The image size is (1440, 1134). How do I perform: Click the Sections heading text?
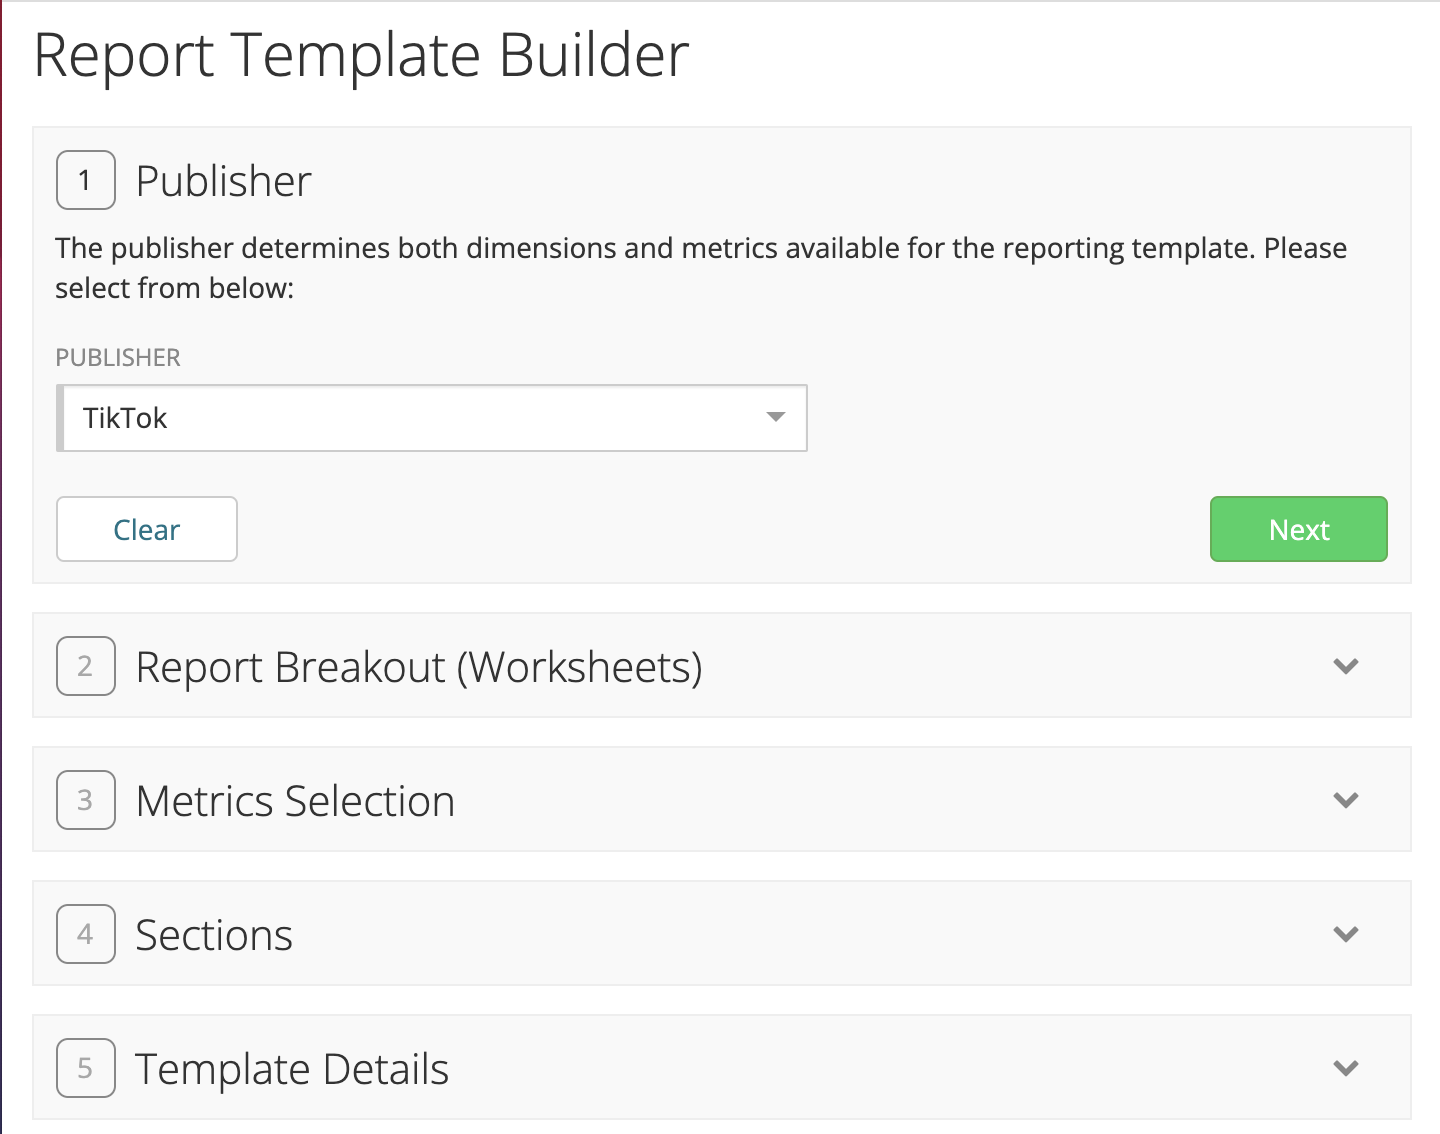click(x=214, y=935)
